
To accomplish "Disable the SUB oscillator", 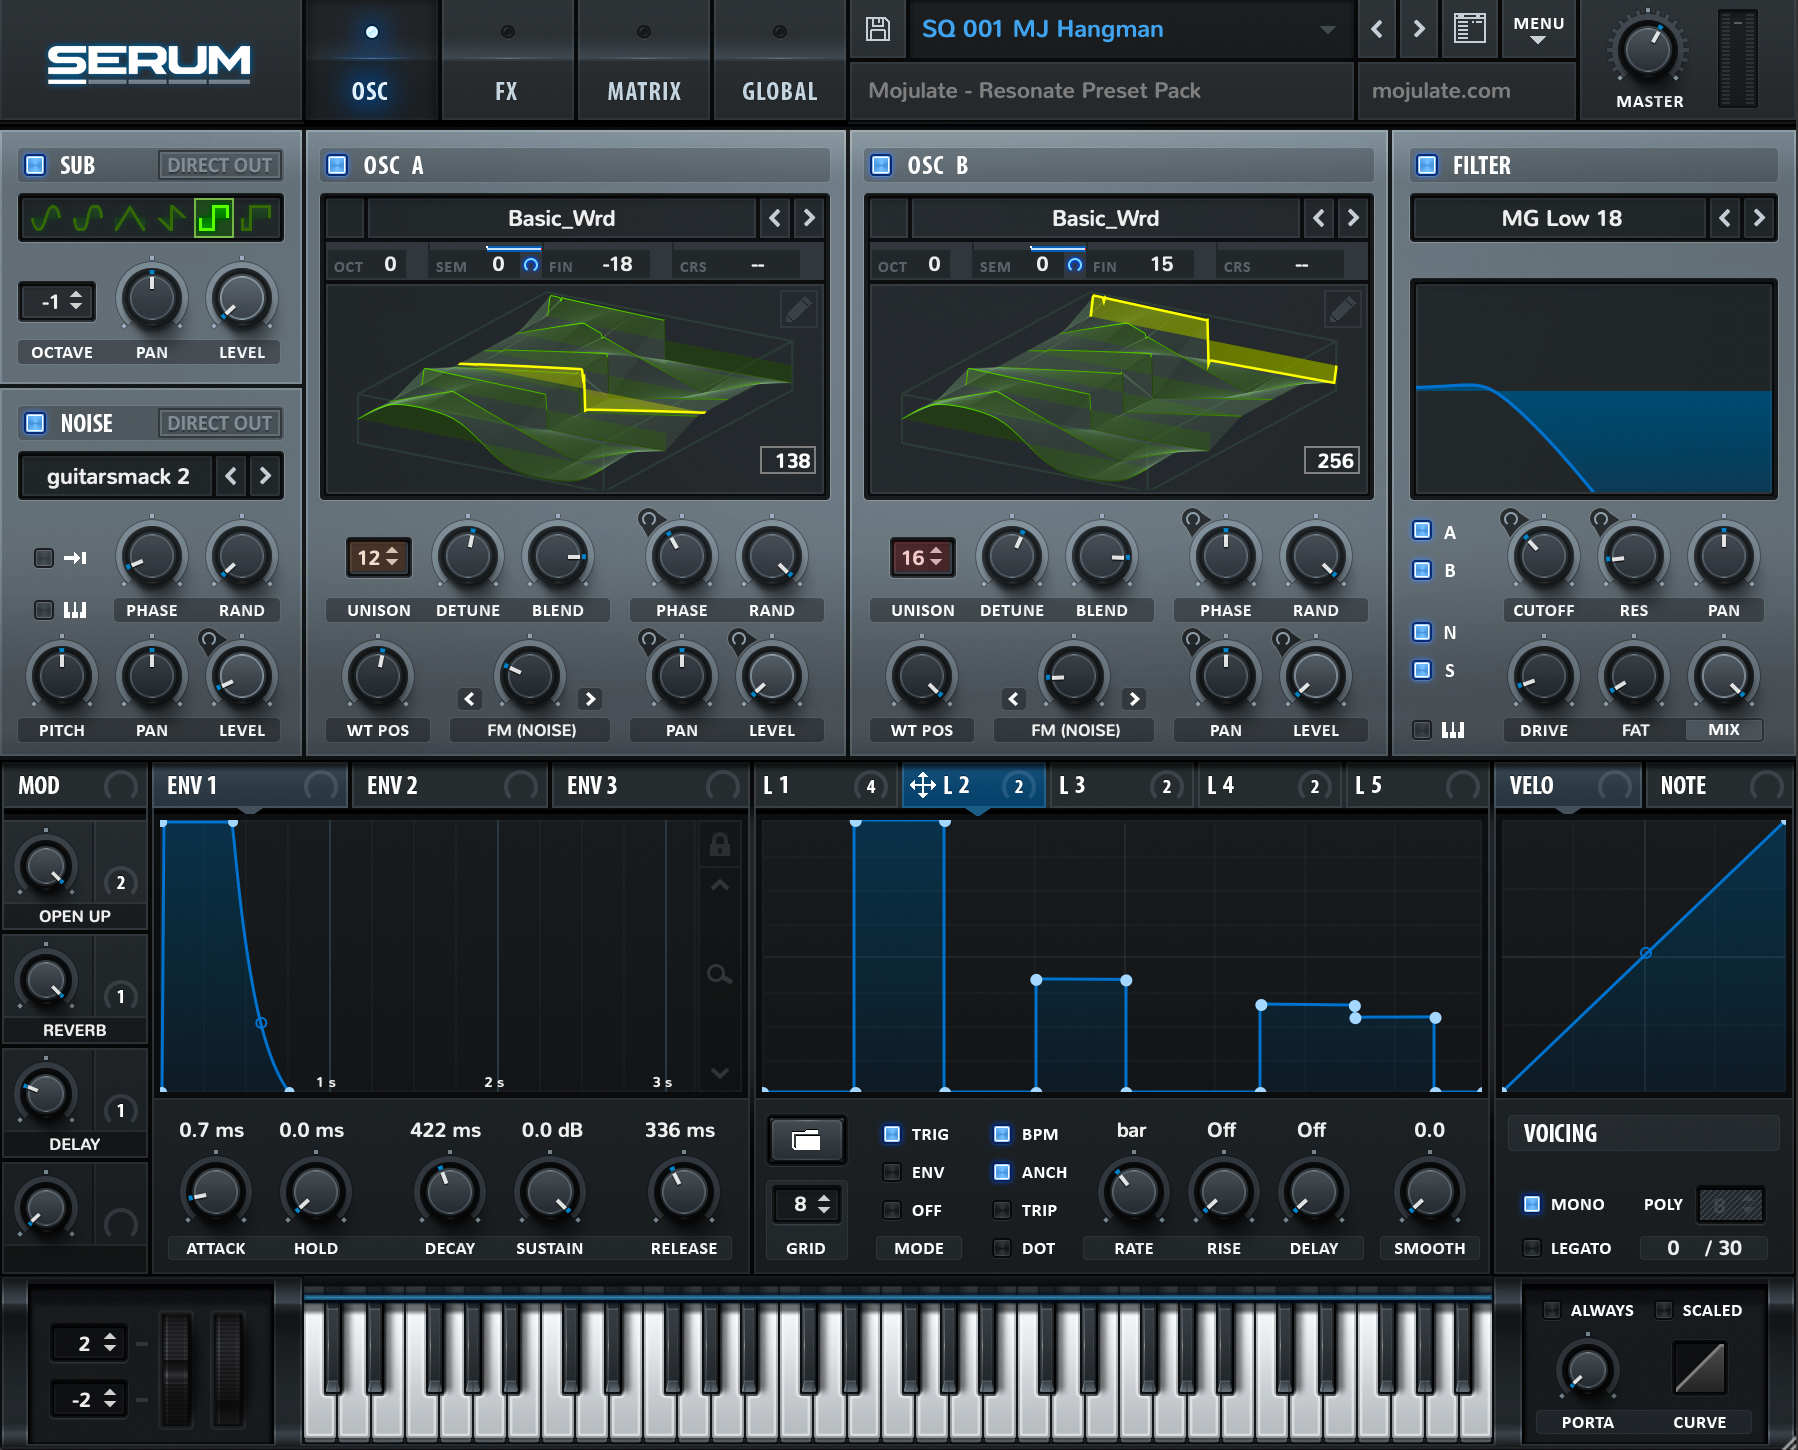I will click(35, 165).
